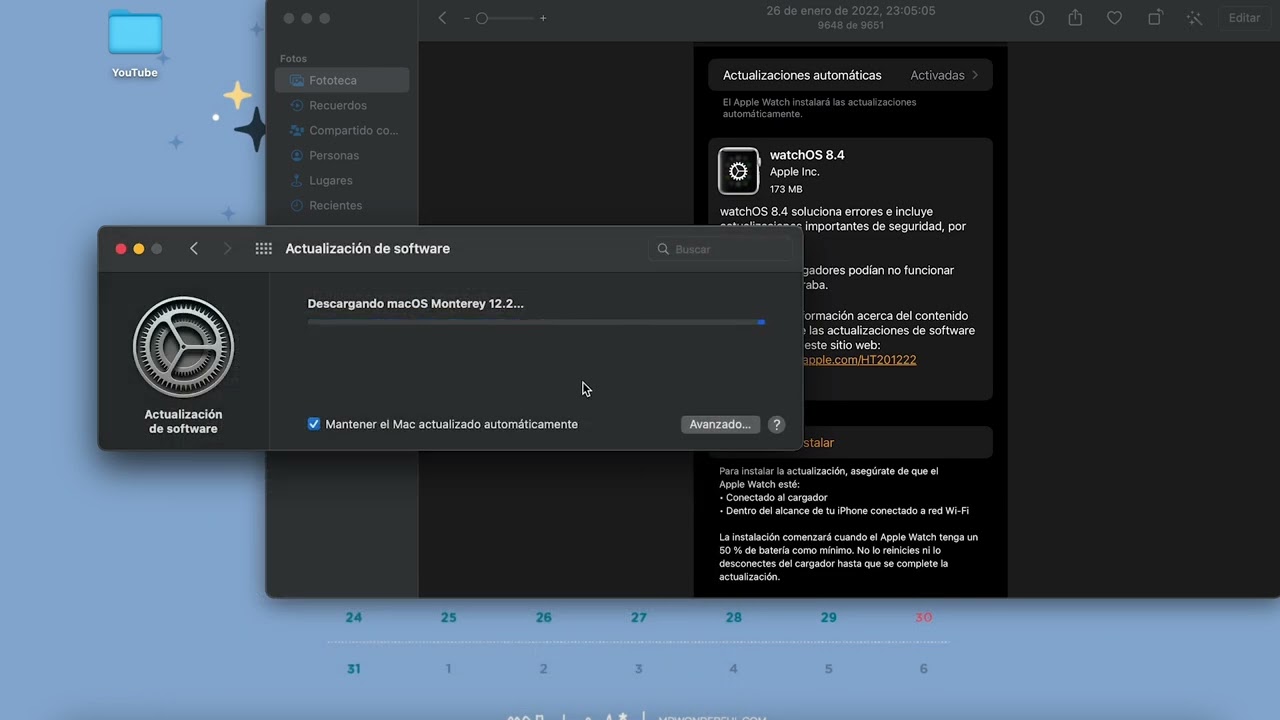Click the rotate icon in Photos toolbar
The height and width of the screenshot is (720, 1280).
(x=1154, y=18)
